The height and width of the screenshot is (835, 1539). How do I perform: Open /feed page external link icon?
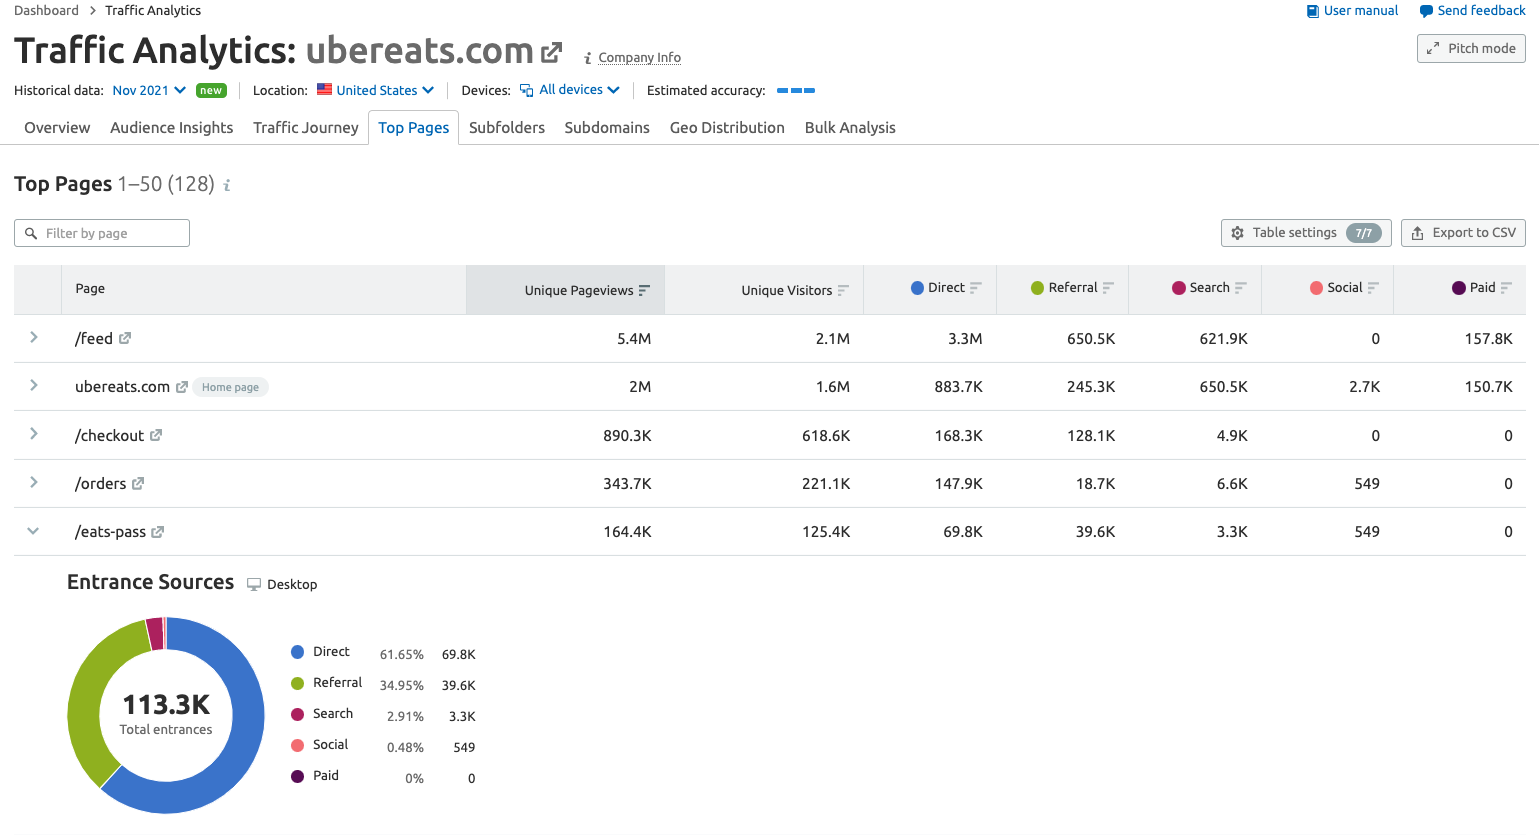click(x=125, y=339)
